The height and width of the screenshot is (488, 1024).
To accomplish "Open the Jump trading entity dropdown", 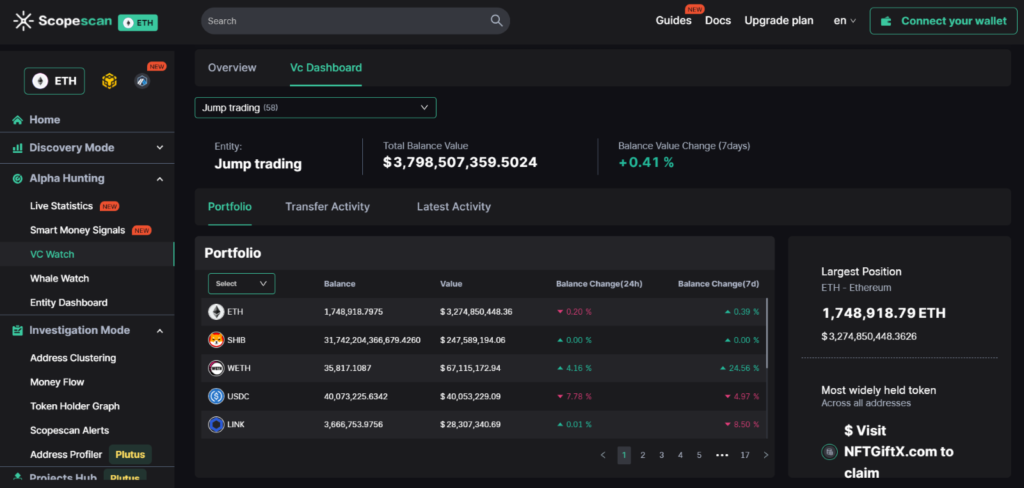I will [x=315, y=107].
